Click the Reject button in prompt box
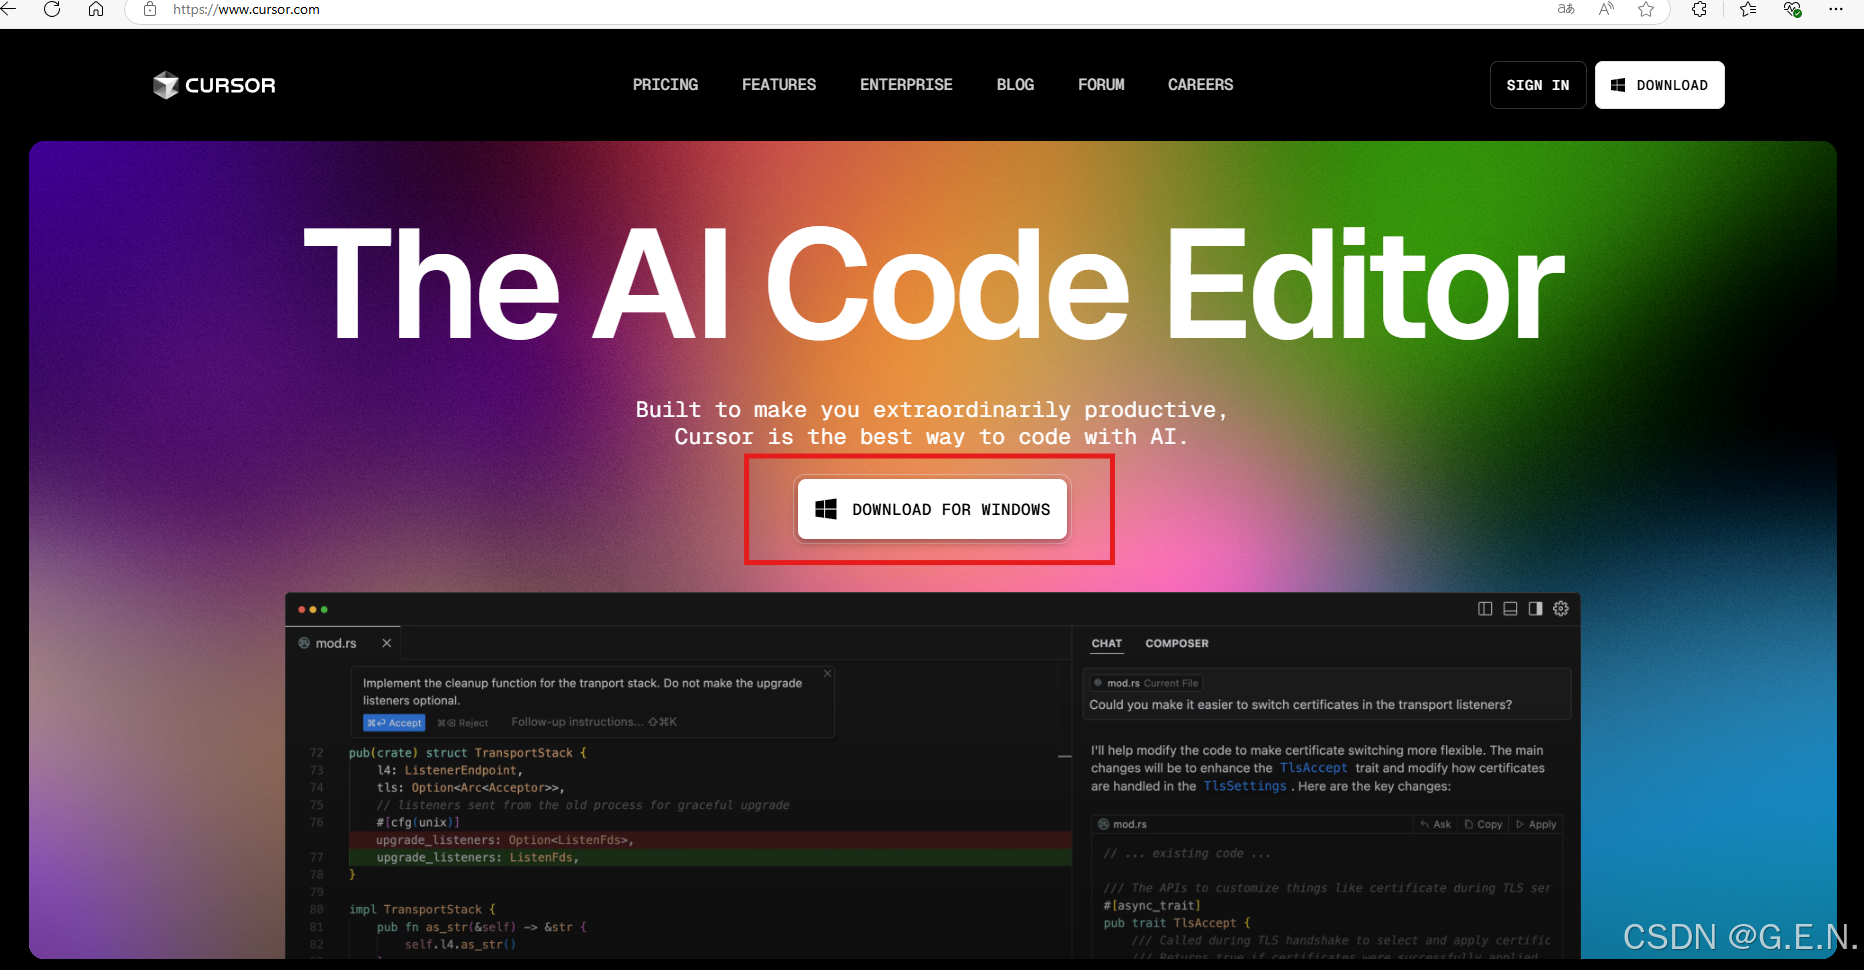The height and width of the screenshot is (970, 1864). pyautogui.click(x=462, y=723)
